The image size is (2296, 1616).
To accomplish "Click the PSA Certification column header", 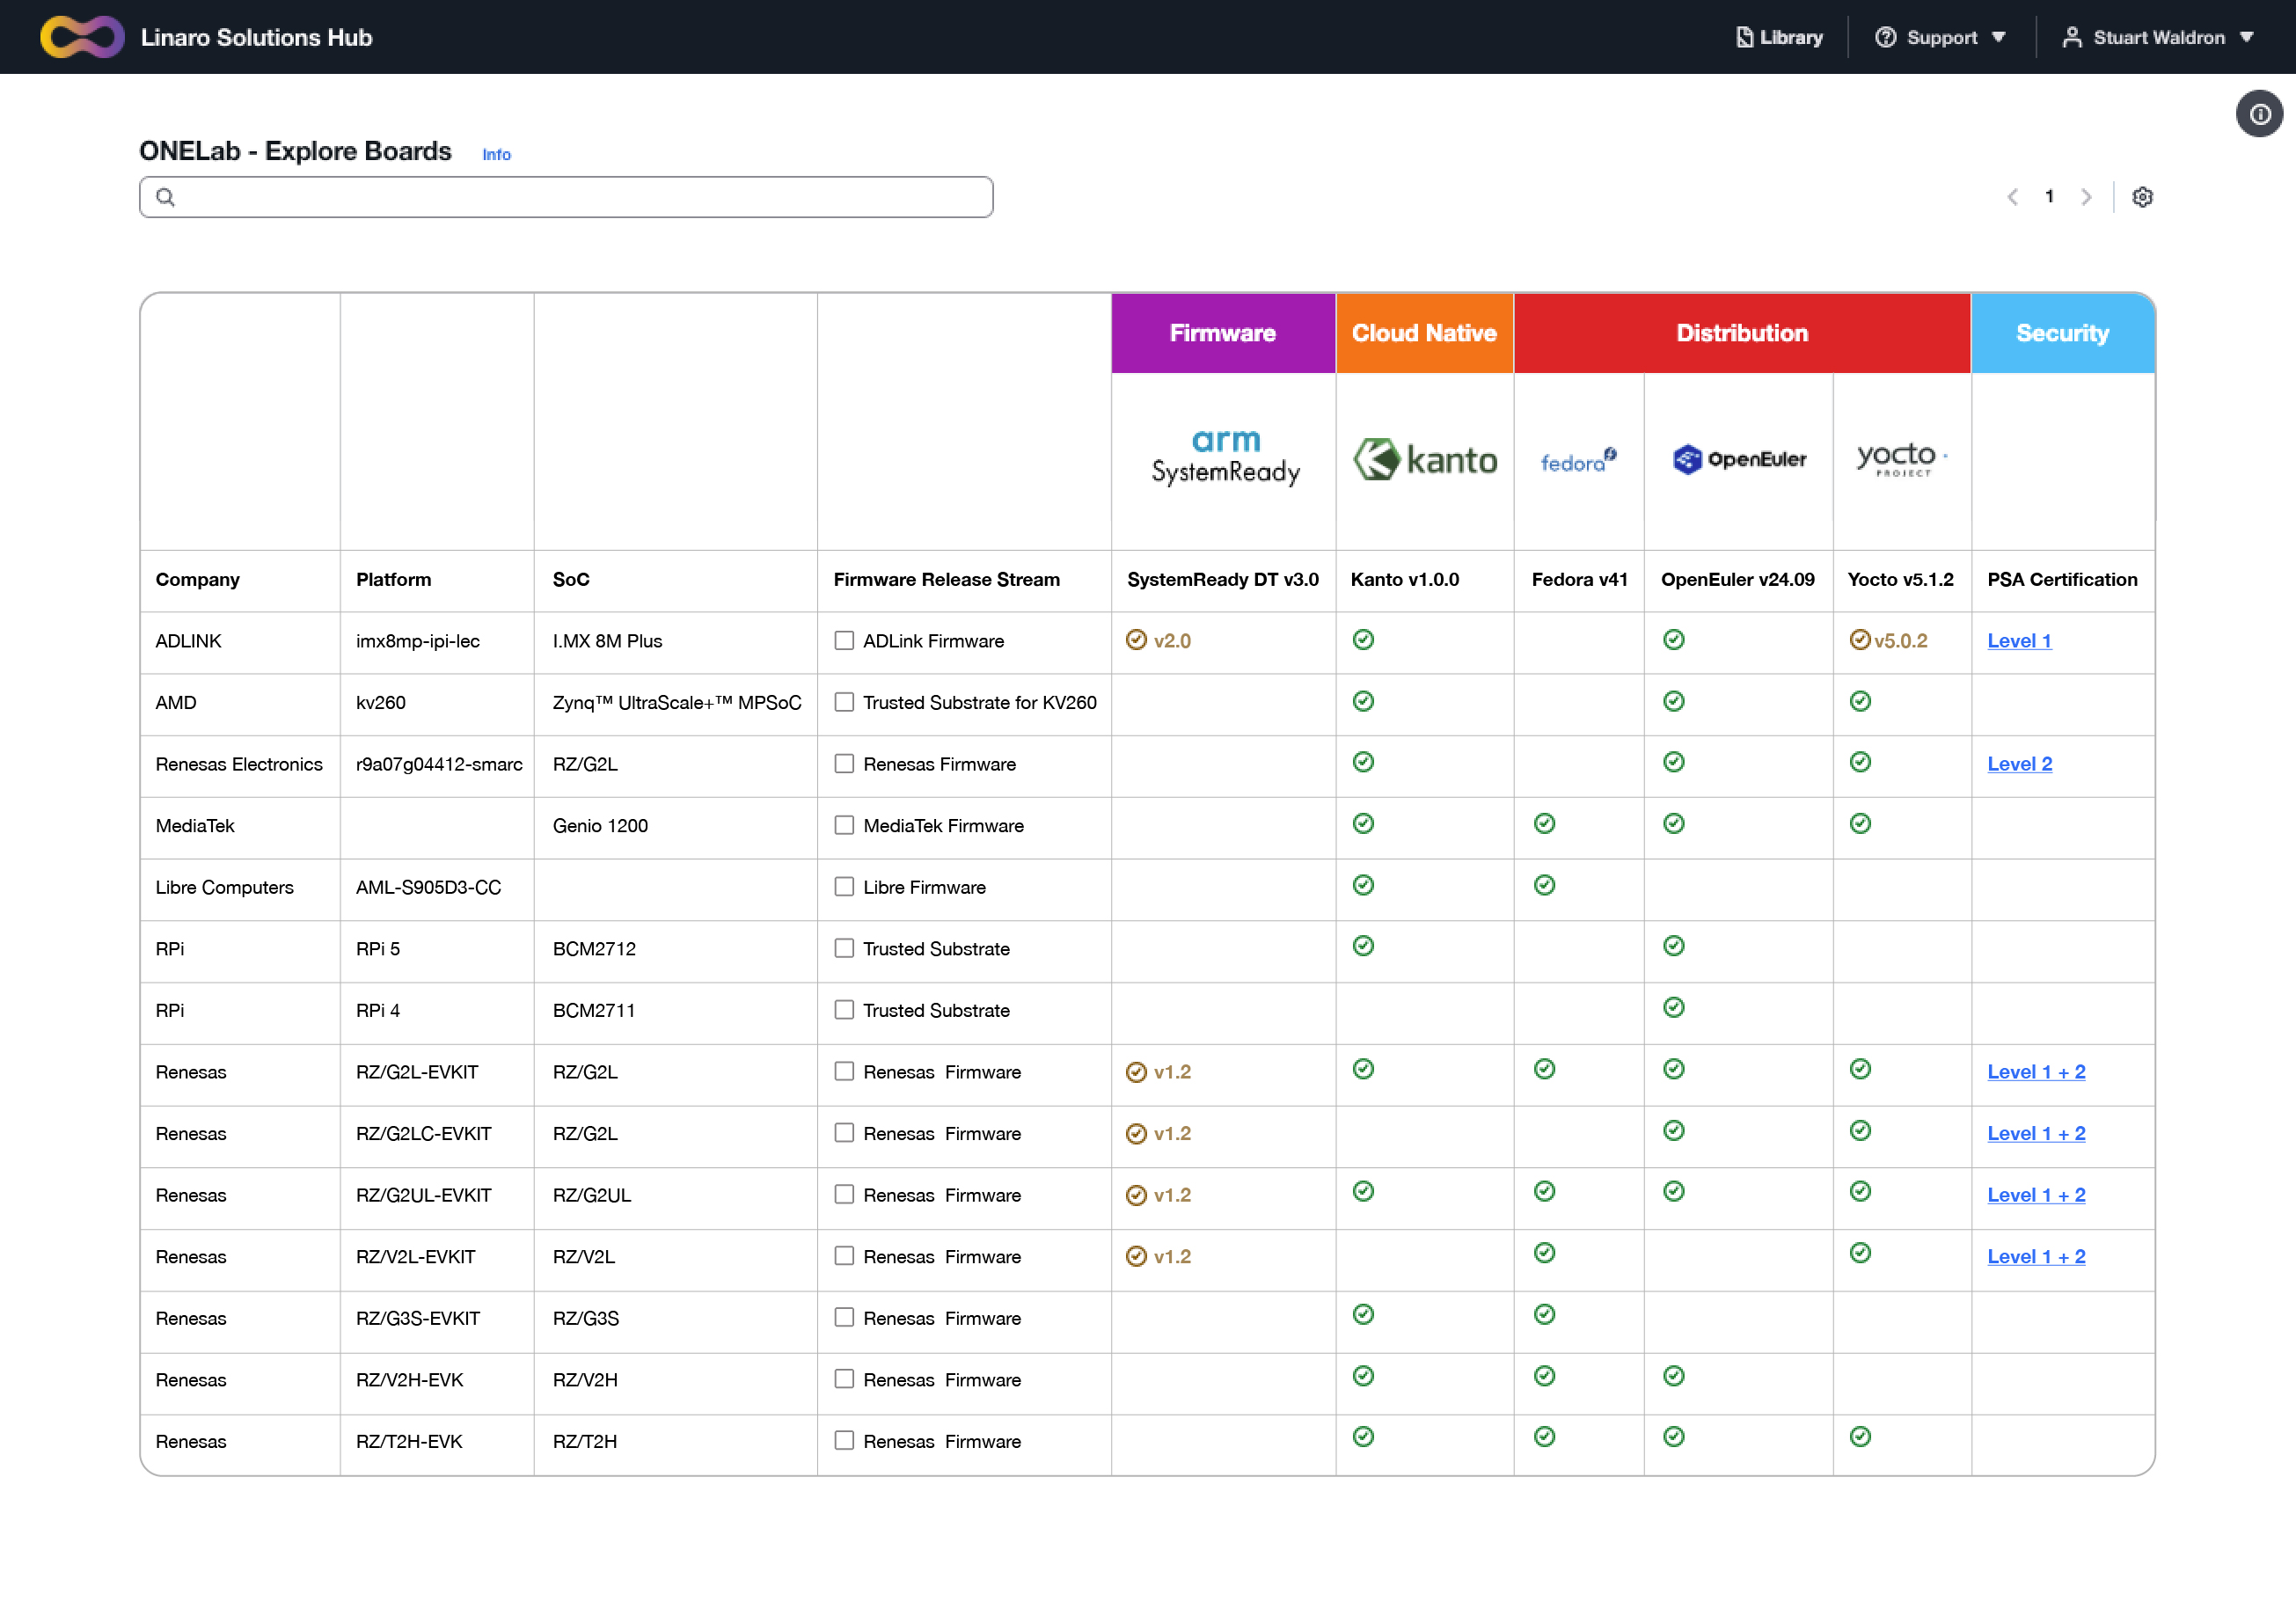I will (2062, 579).
